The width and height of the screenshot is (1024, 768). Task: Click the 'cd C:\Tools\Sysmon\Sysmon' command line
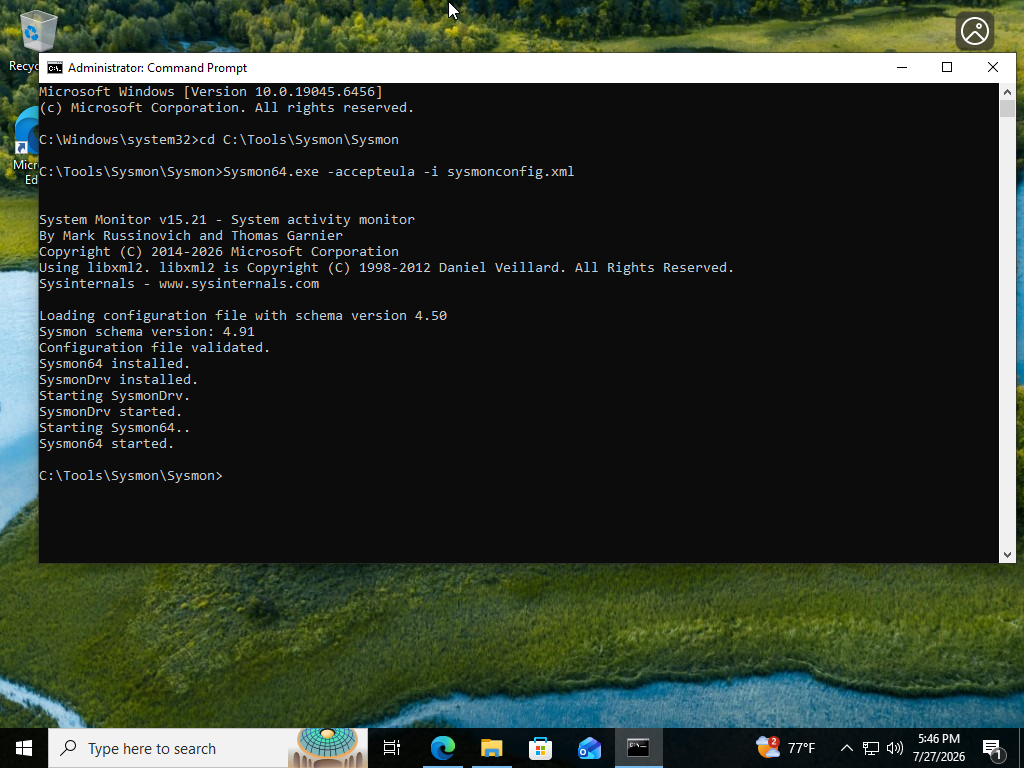point(219,140)
